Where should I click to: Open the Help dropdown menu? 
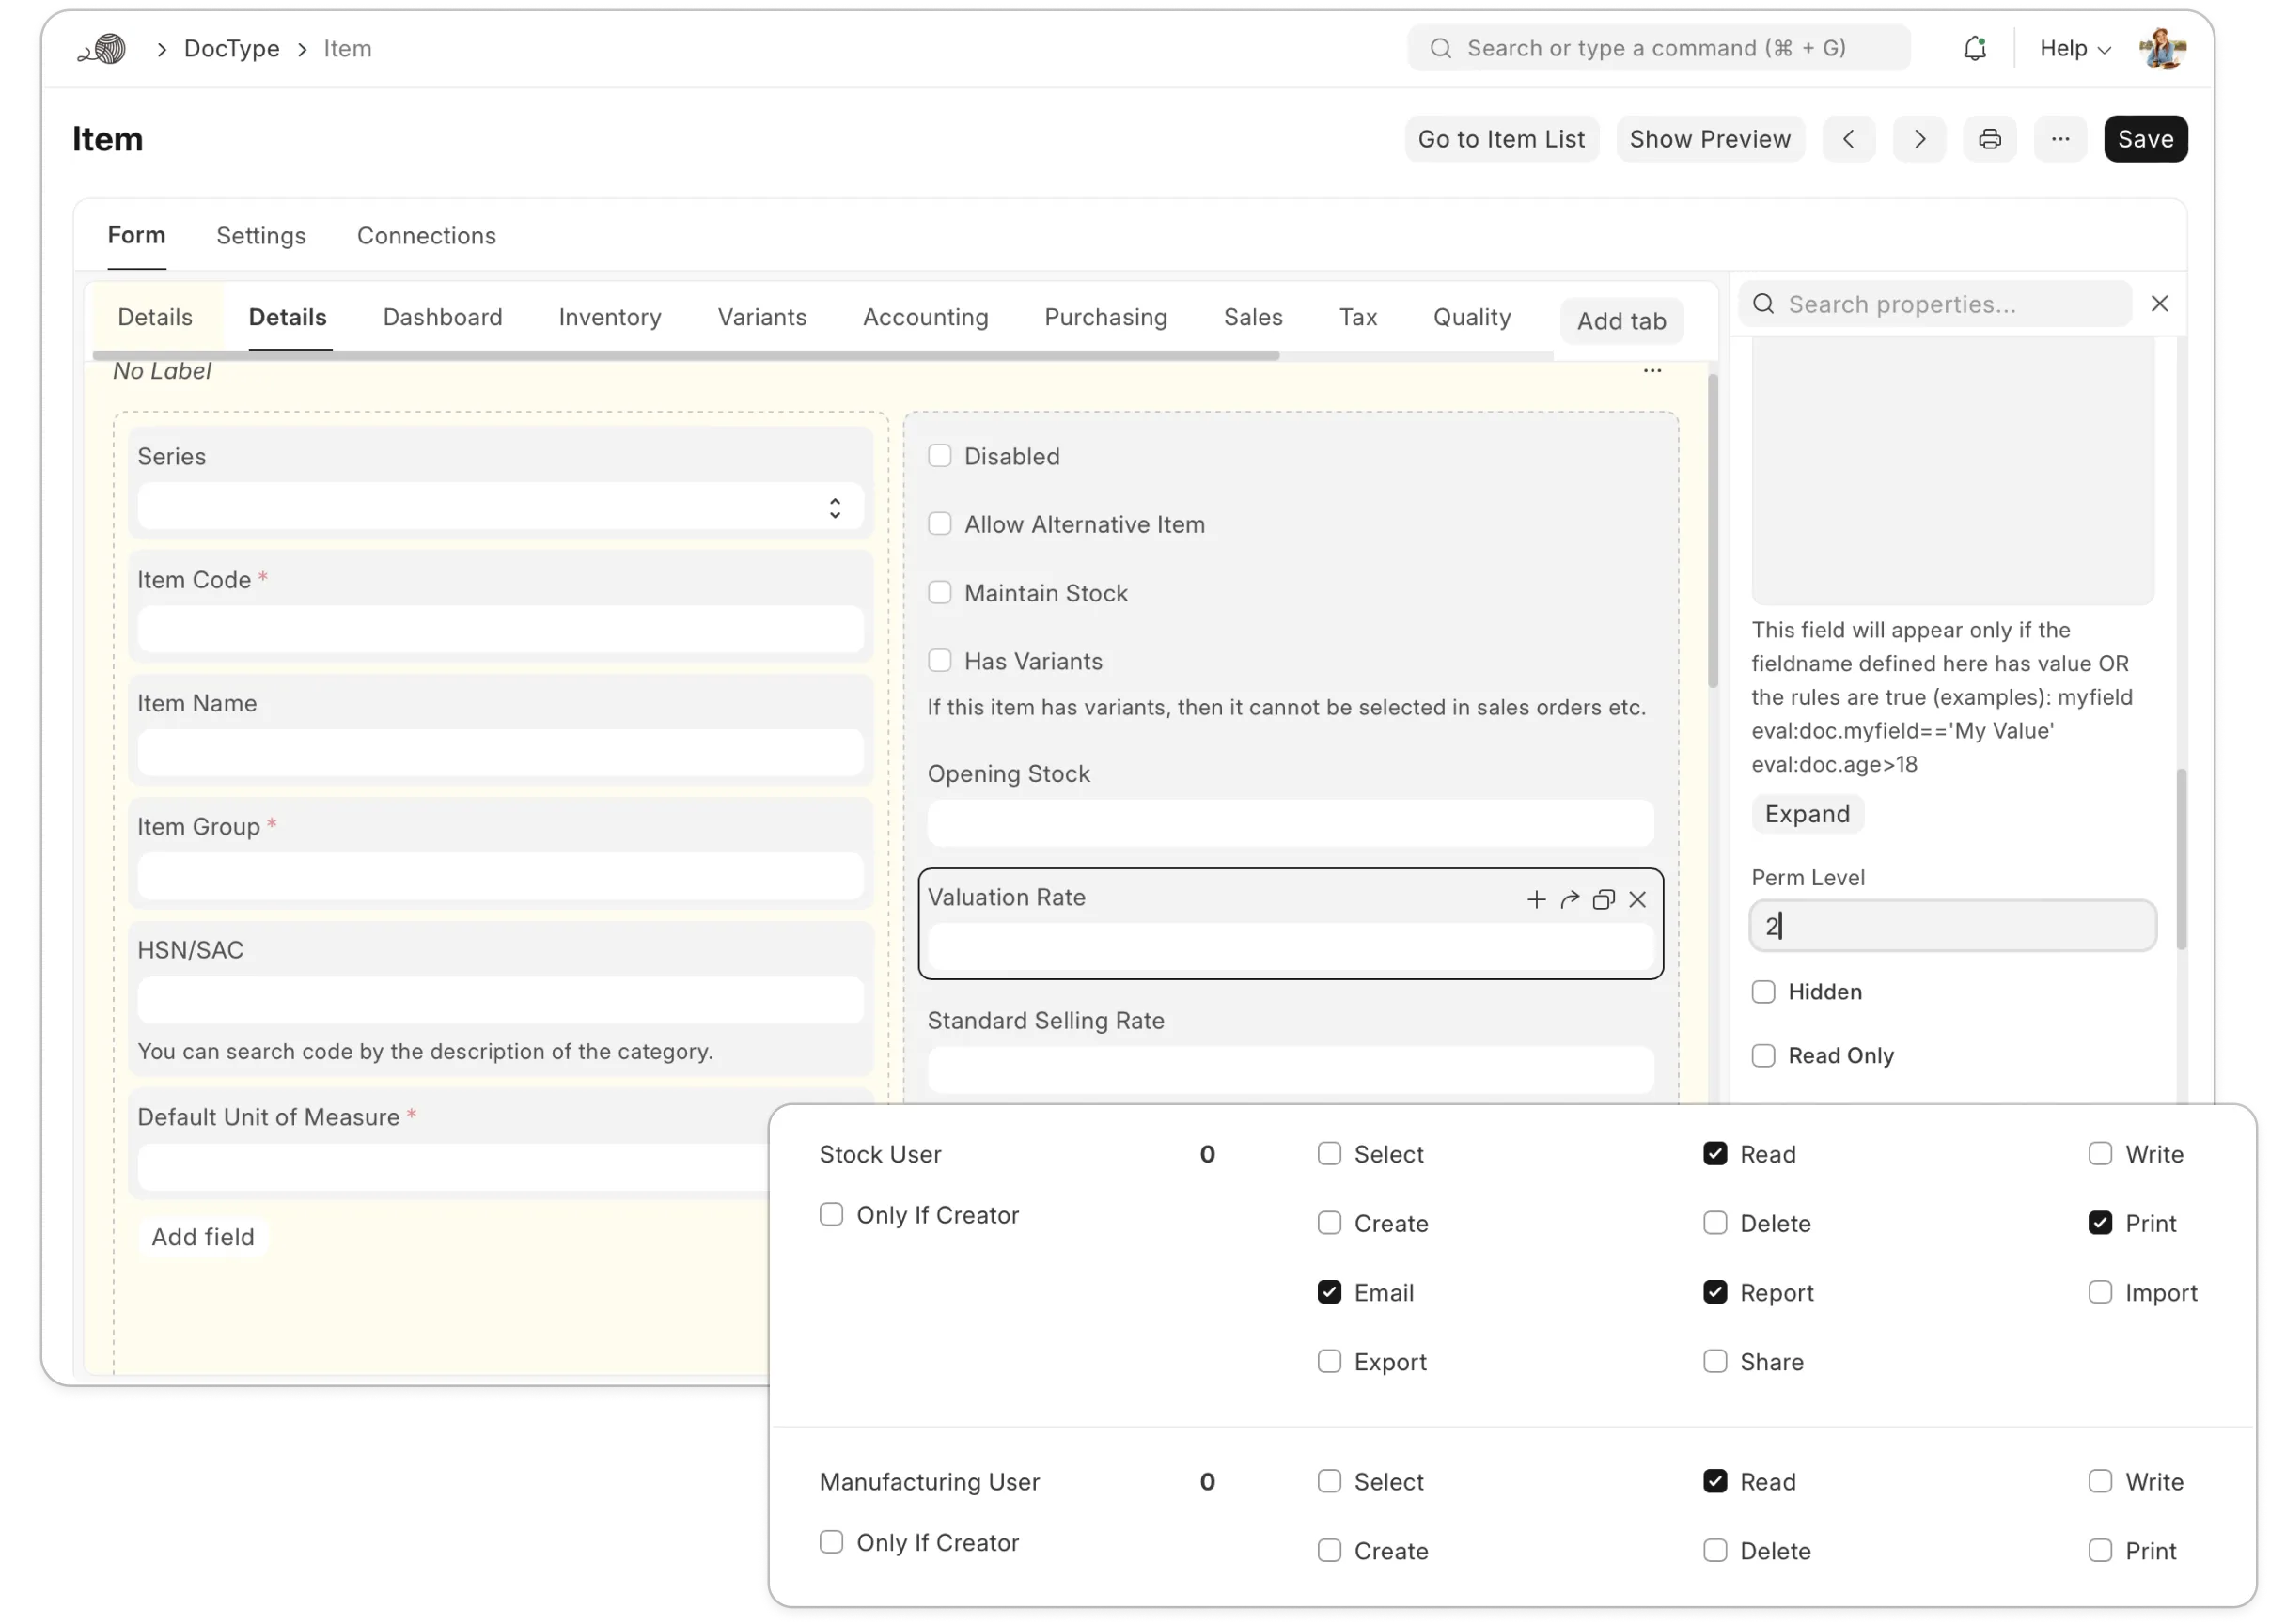[2074, 48]
